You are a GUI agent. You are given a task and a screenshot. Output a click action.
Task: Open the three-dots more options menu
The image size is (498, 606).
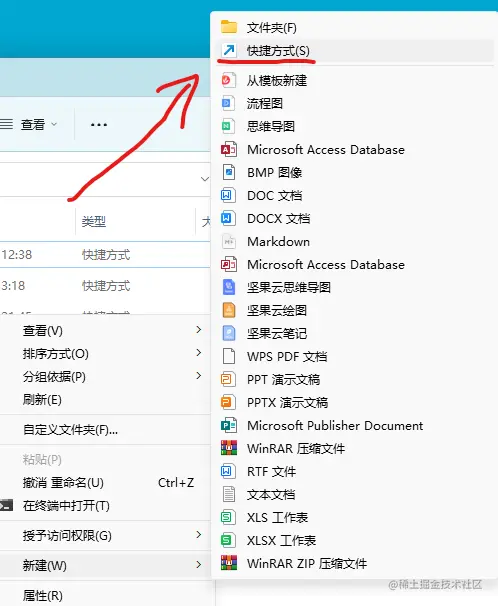pos(99,124)
